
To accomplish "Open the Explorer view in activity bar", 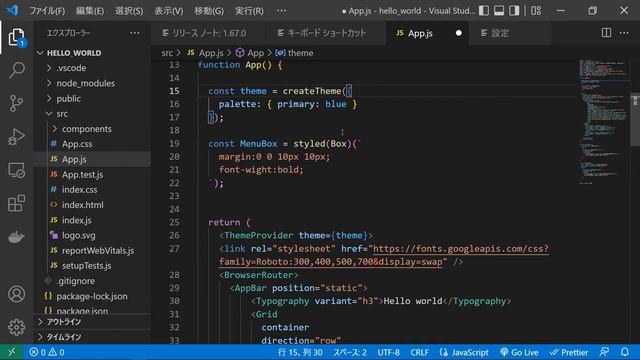I will (x=16, y=37).
